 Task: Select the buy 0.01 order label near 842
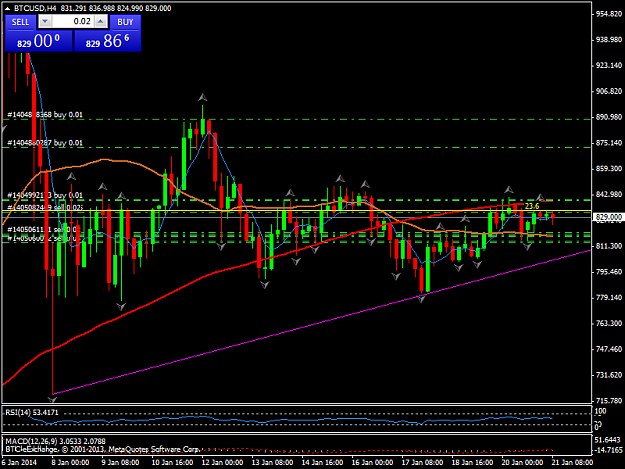coord(45,195)
